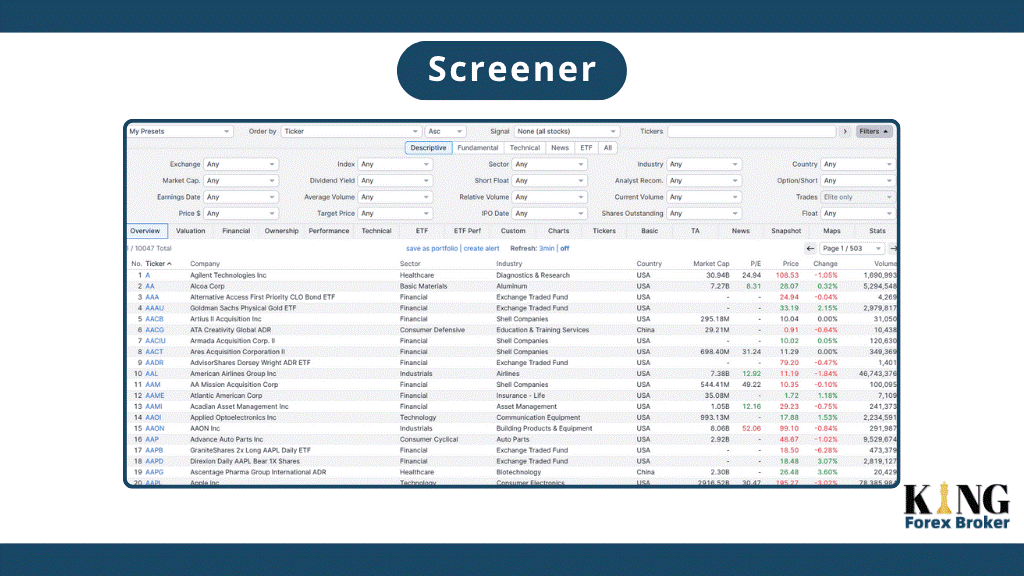Click the Agilent Technologies Inc company name
The height and width of the screenshot is (576, 1024).
click(228, 276)
